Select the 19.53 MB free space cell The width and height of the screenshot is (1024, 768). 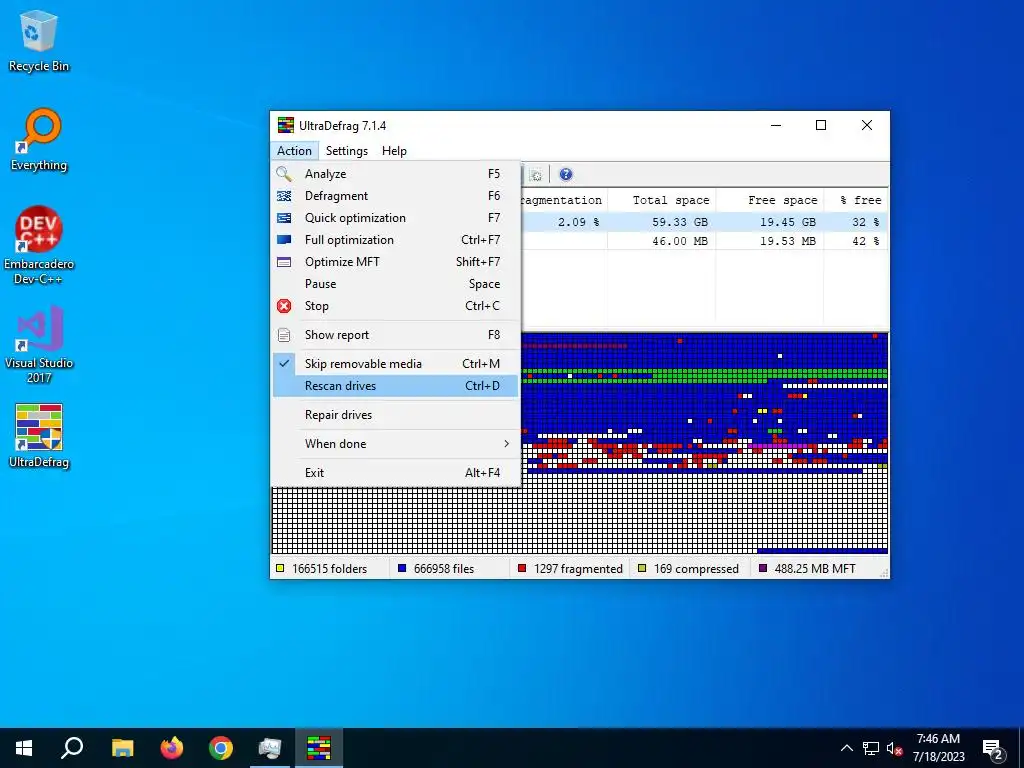click(788, 241)
